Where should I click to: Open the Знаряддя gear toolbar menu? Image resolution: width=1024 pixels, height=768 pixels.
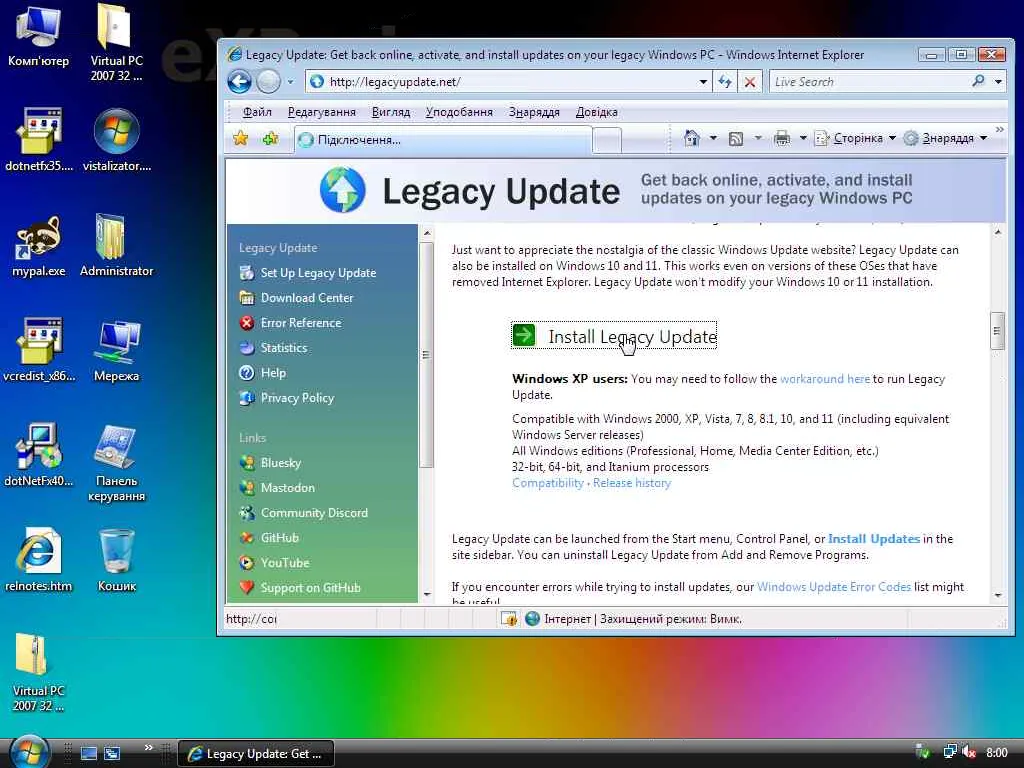(945, 138)
